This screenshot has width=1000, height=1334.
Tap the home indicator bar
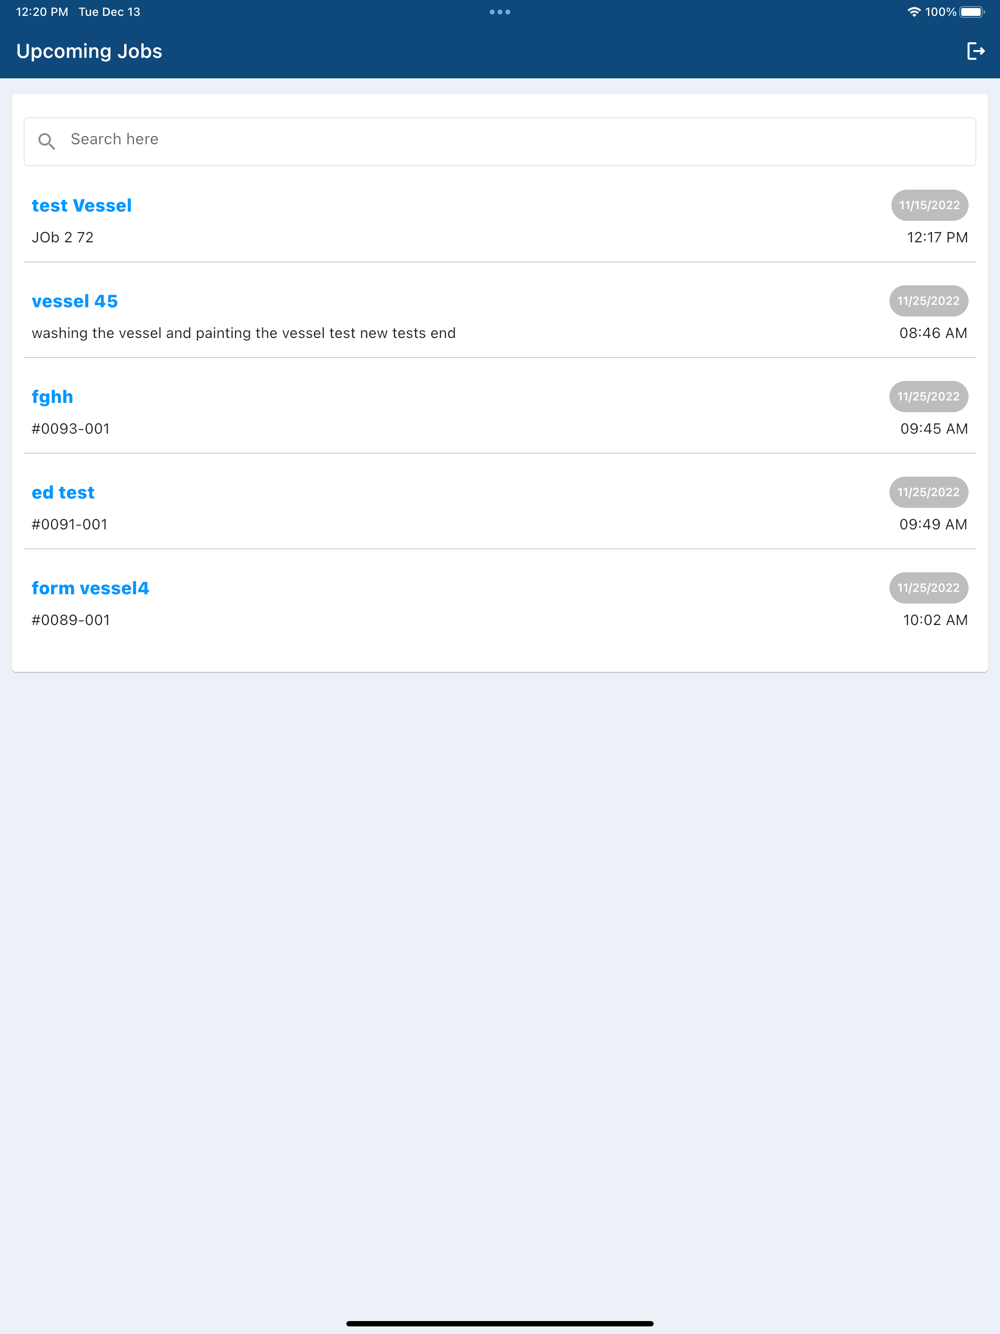(x=500, y=1323)
